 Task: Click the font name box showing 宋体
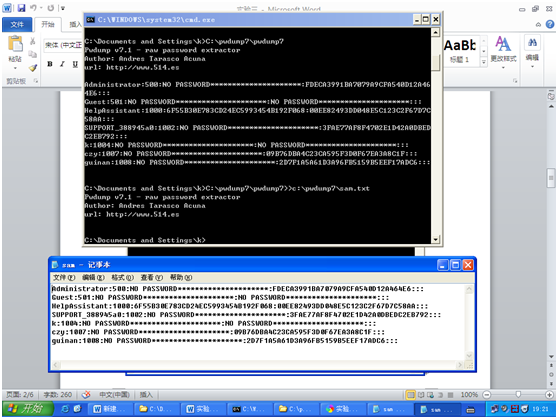tap(63, 45)
